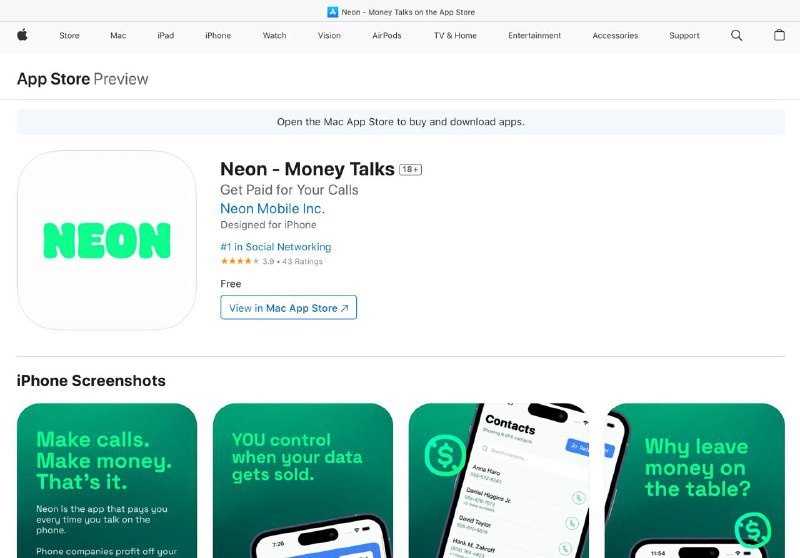View the 'Make calls. Make money.' screenshot
This screenshot has height=558, width=800.
pos(107,480)
